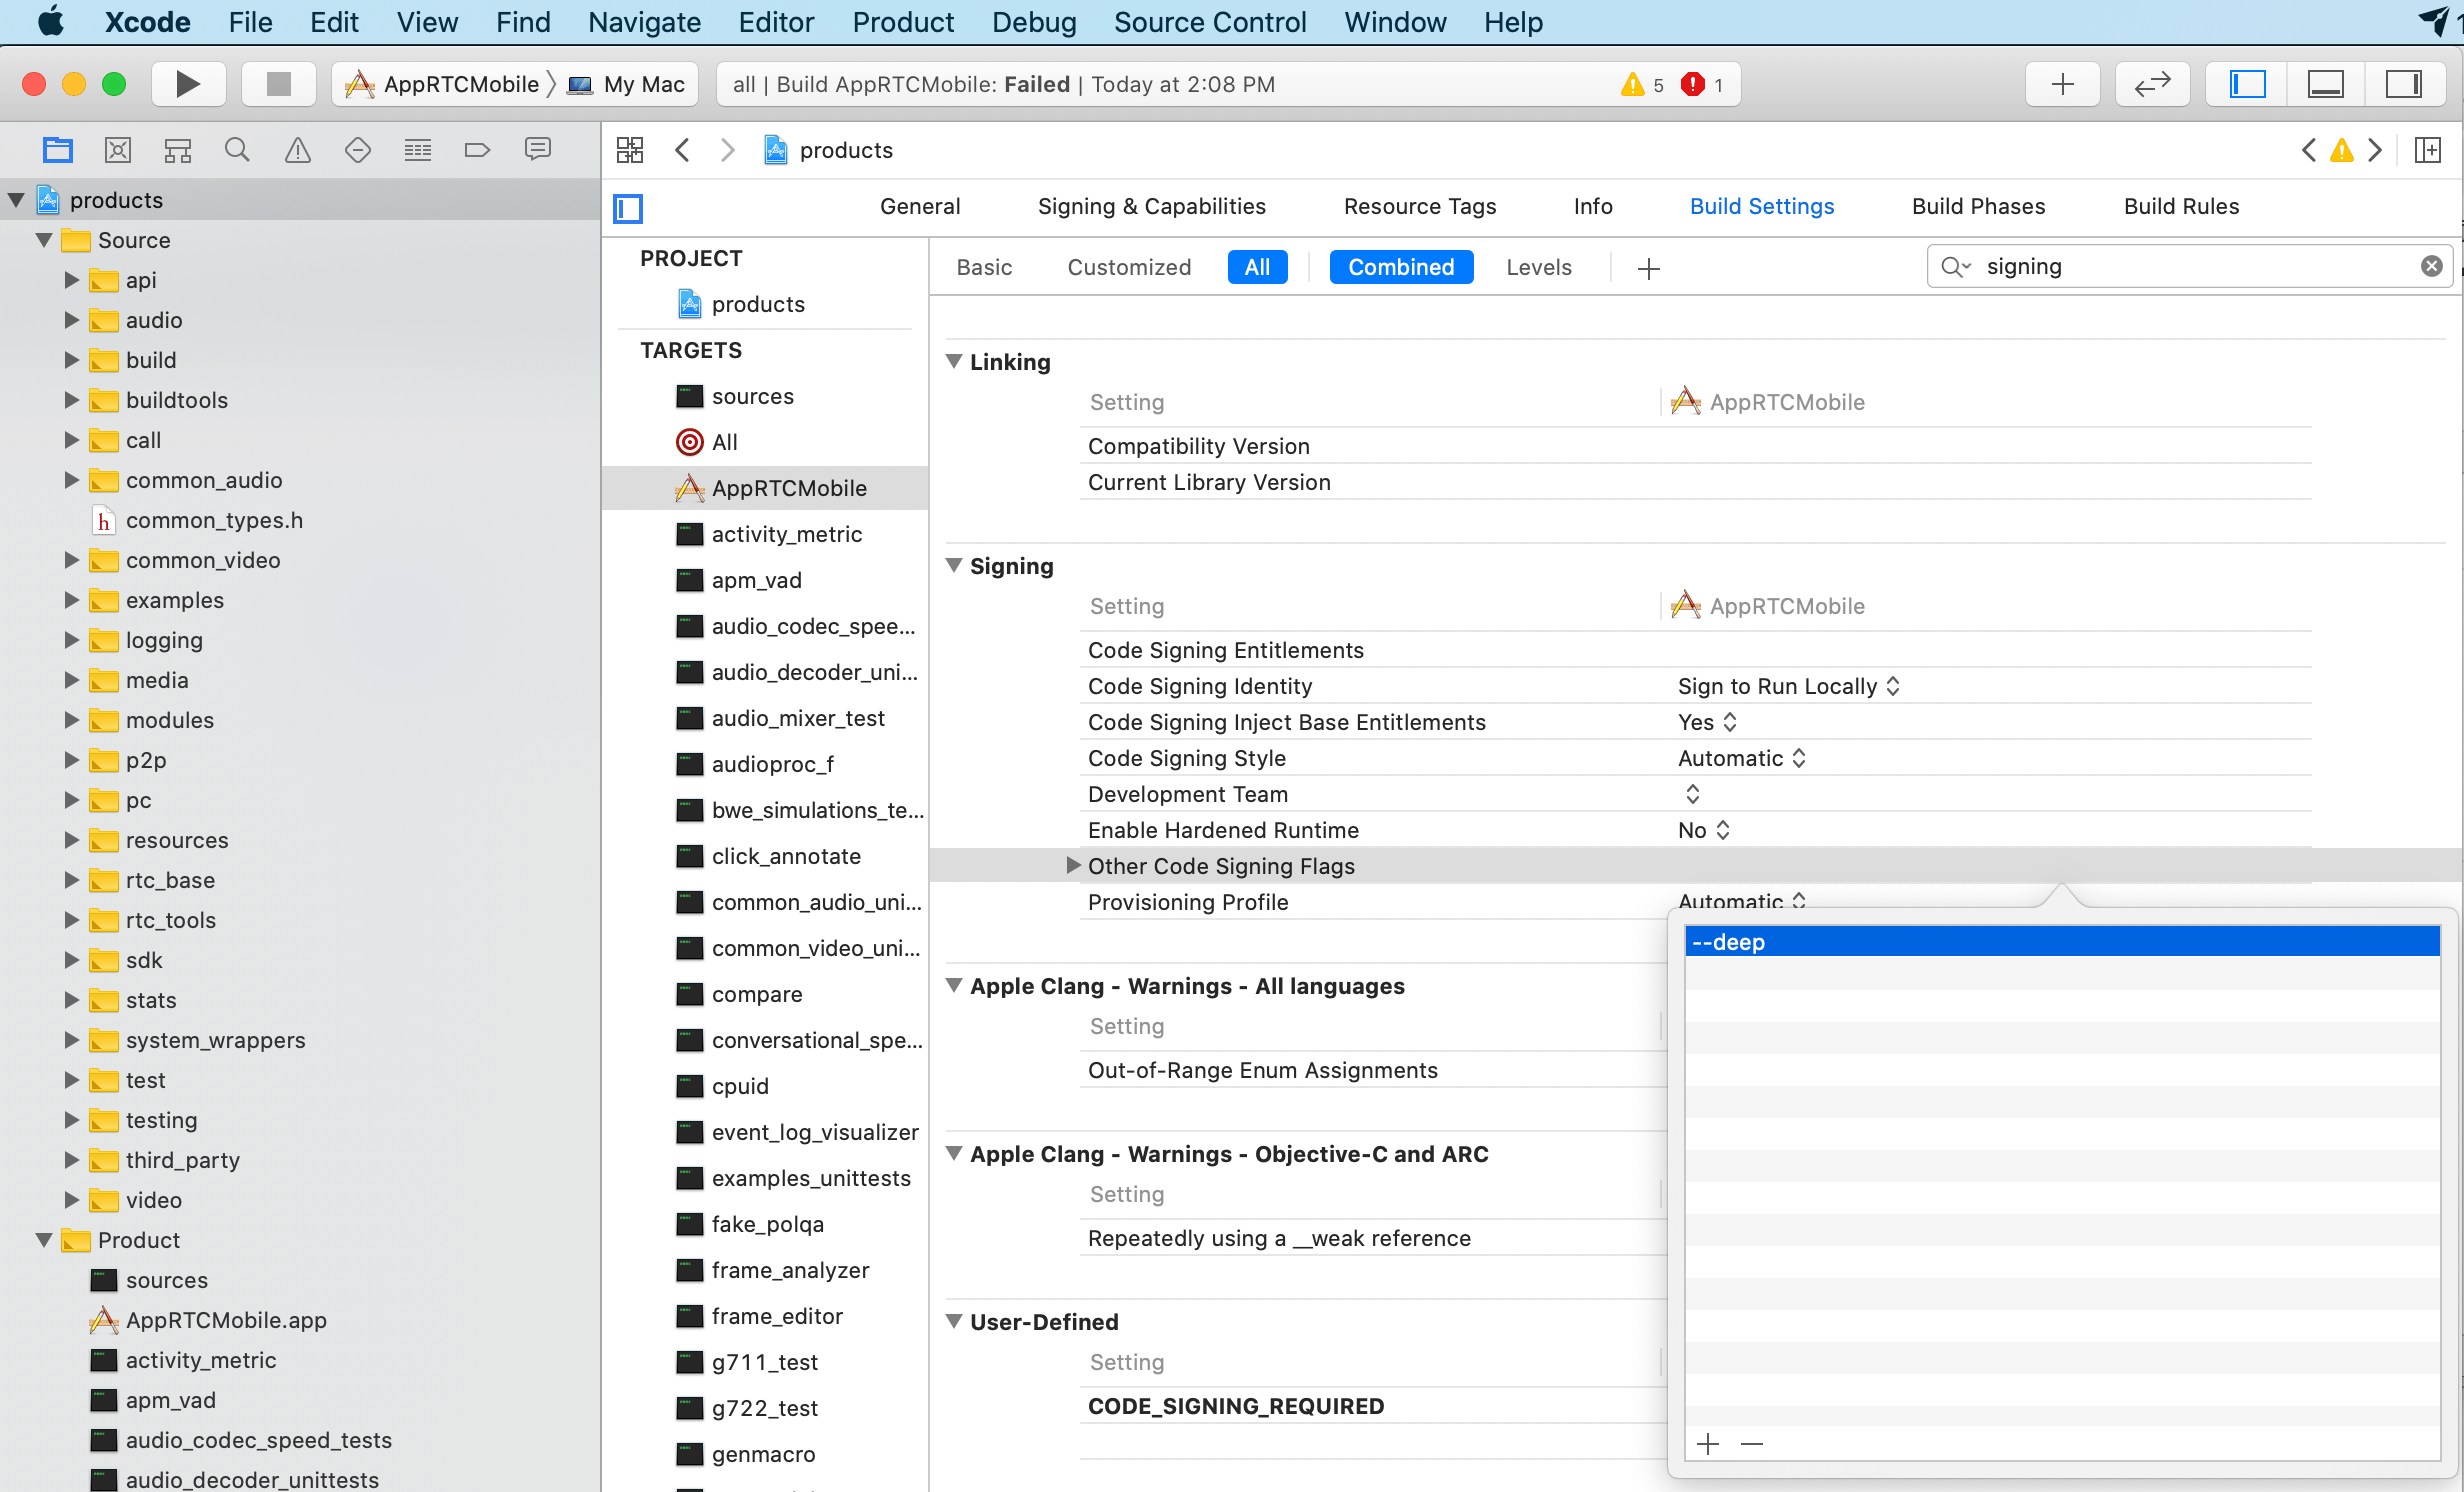The image size is (2464, 1492).
Task: Switch to the Build Phases tab
Action: [x=1977, y=206]
